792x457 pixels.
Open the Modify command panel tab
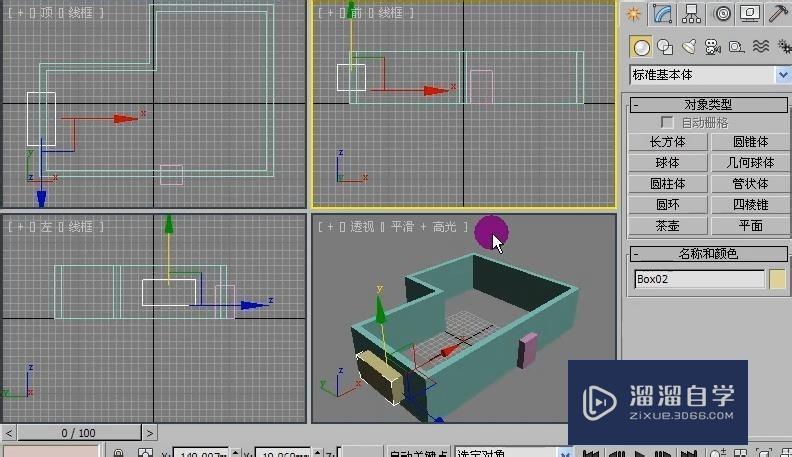click(662, 14)
